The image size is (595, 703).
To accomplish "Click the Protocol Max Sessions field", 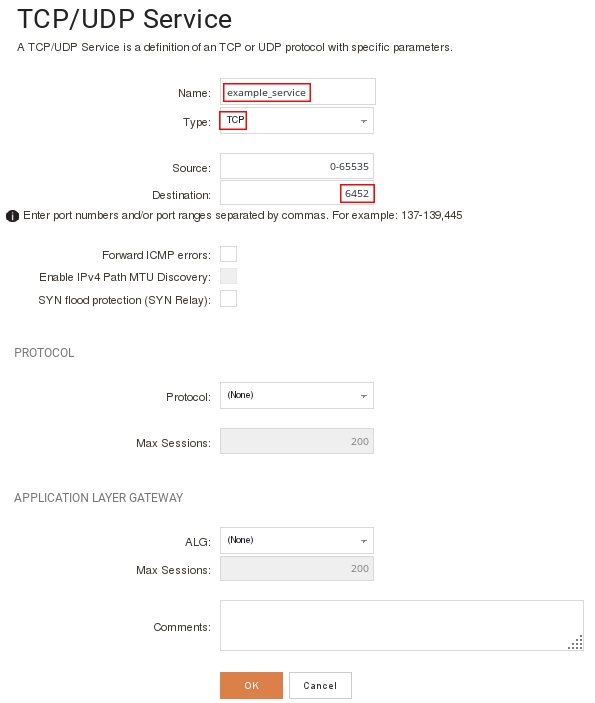I will click(297, 441).
